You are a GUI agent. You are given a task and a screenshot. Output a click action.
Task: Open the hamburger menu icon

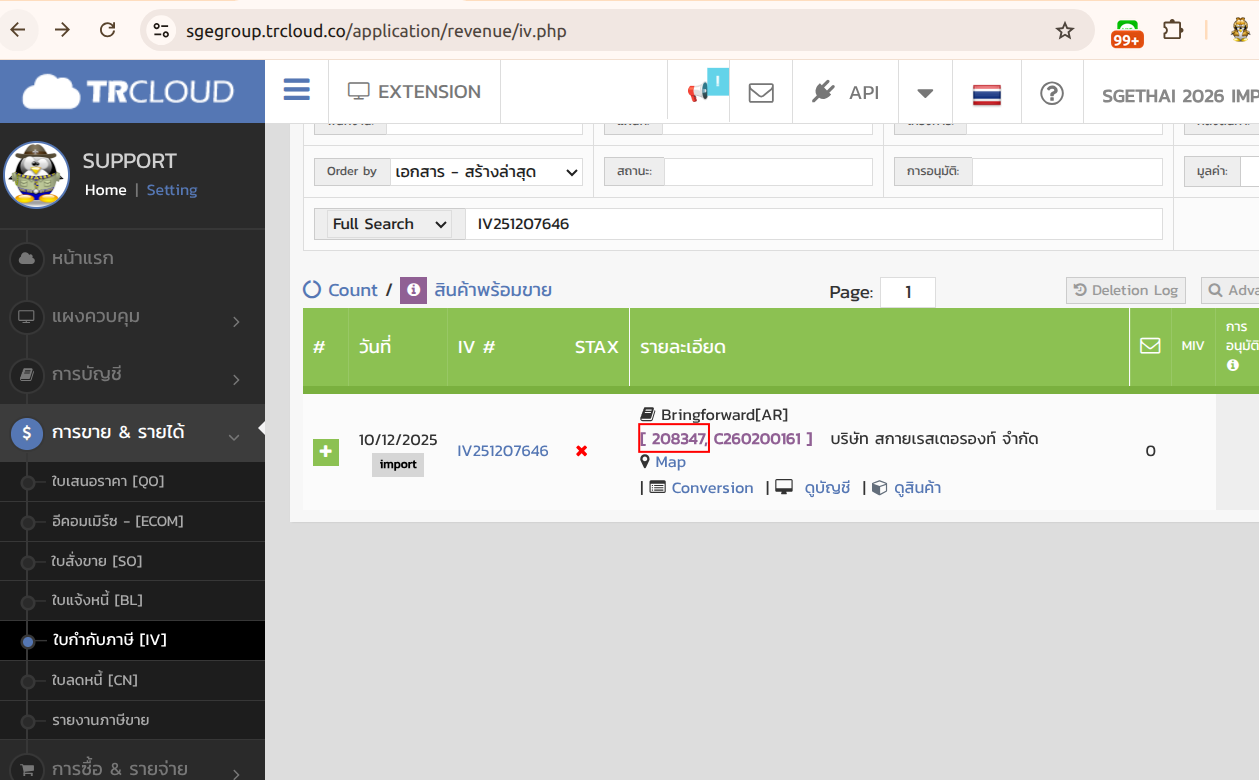click(296, 91)
